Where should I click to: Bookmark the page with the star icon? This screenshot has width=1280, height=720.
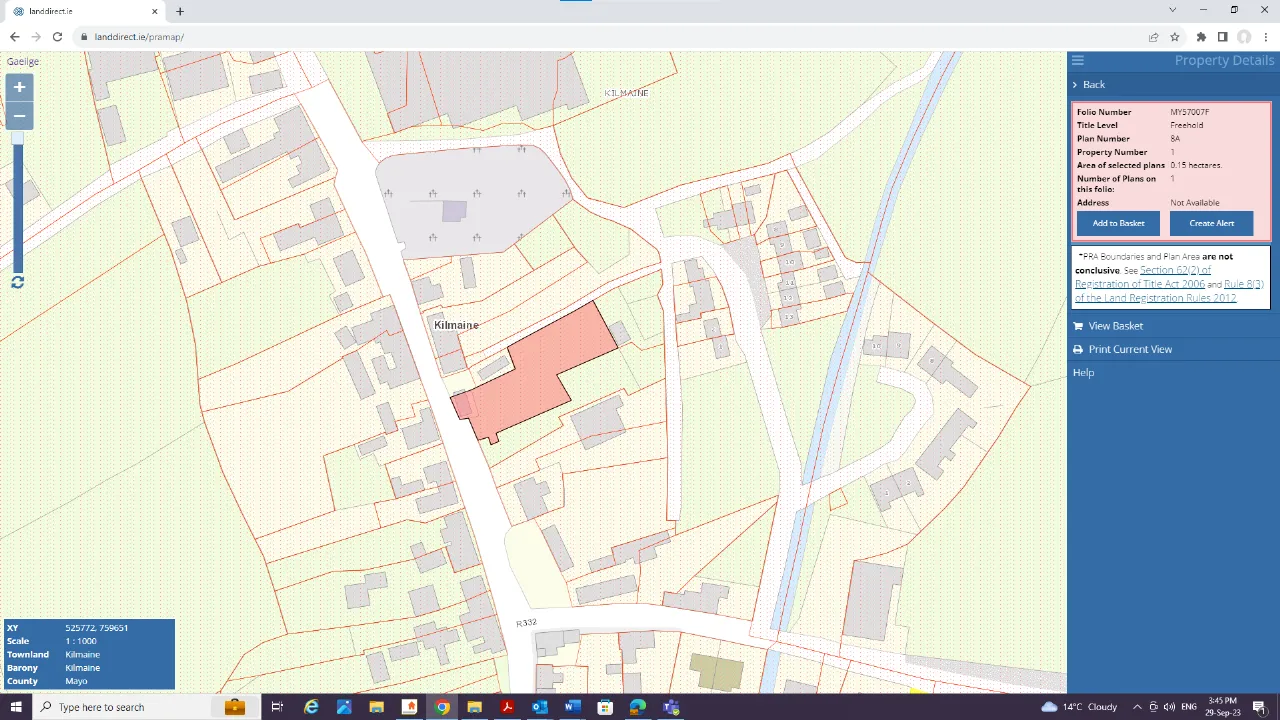click(1175, 36)
